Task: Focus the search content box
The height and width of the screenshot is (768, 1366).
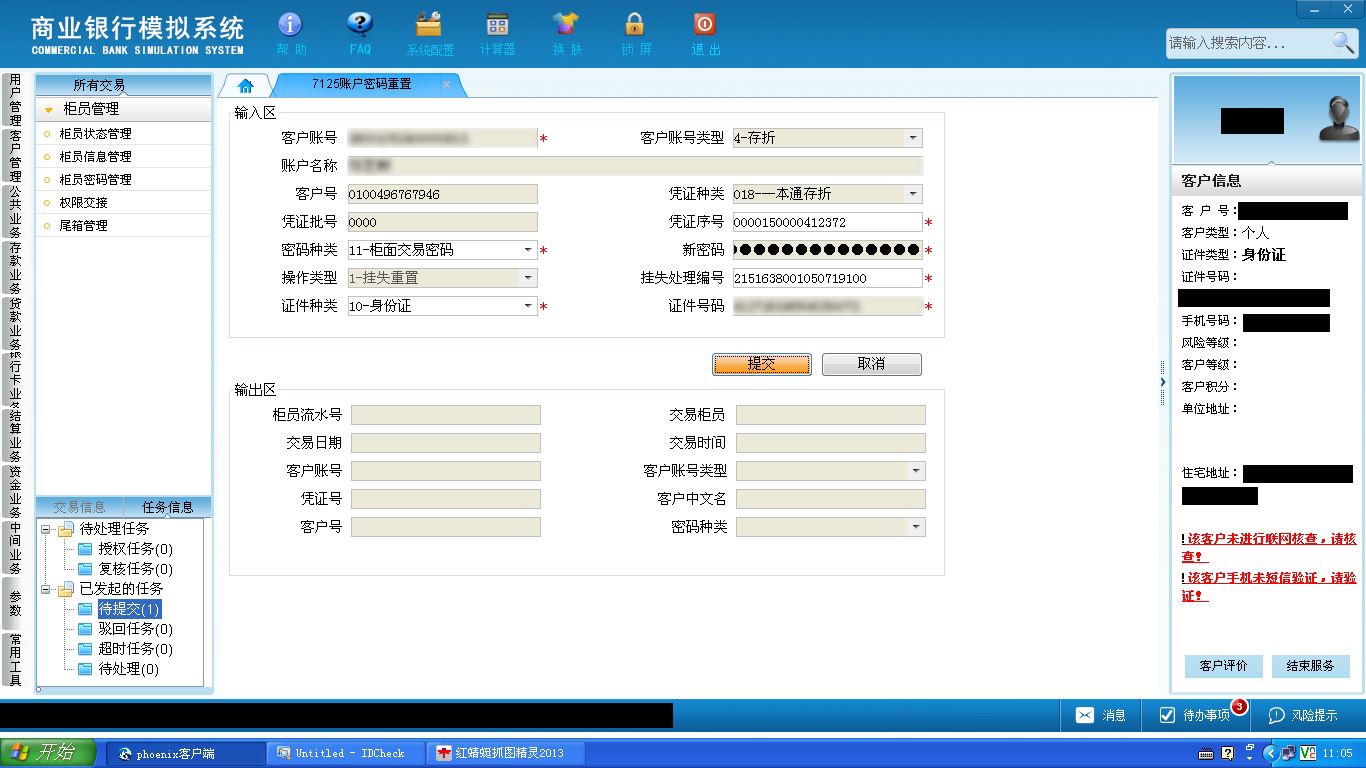Action: coord(1248,43)
